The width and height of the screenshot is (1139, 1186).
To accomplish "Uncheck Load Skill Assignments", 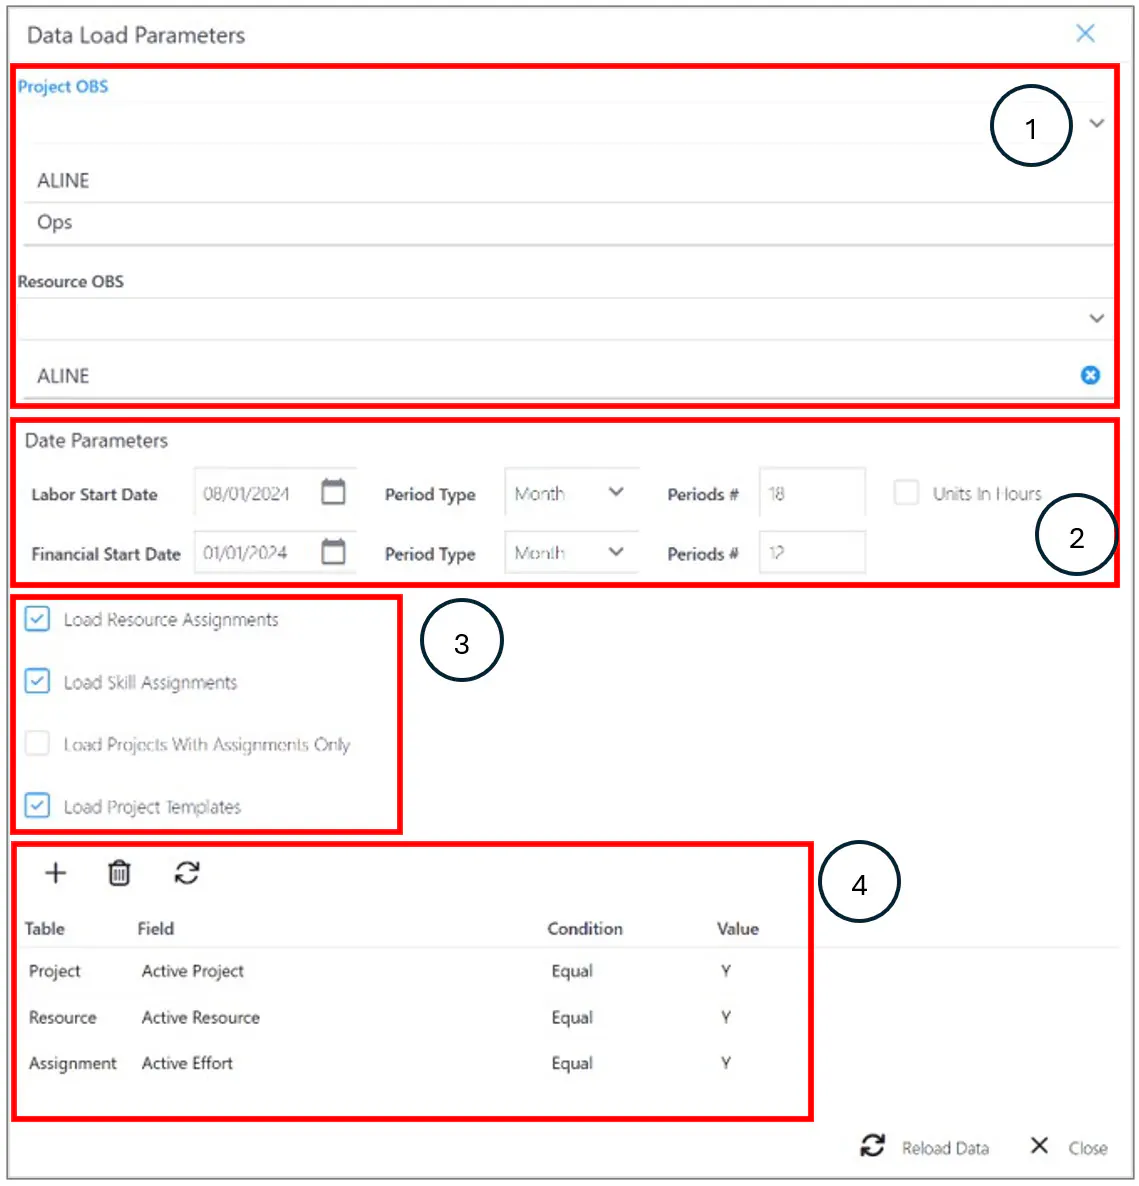I will (x=37, y=681).
